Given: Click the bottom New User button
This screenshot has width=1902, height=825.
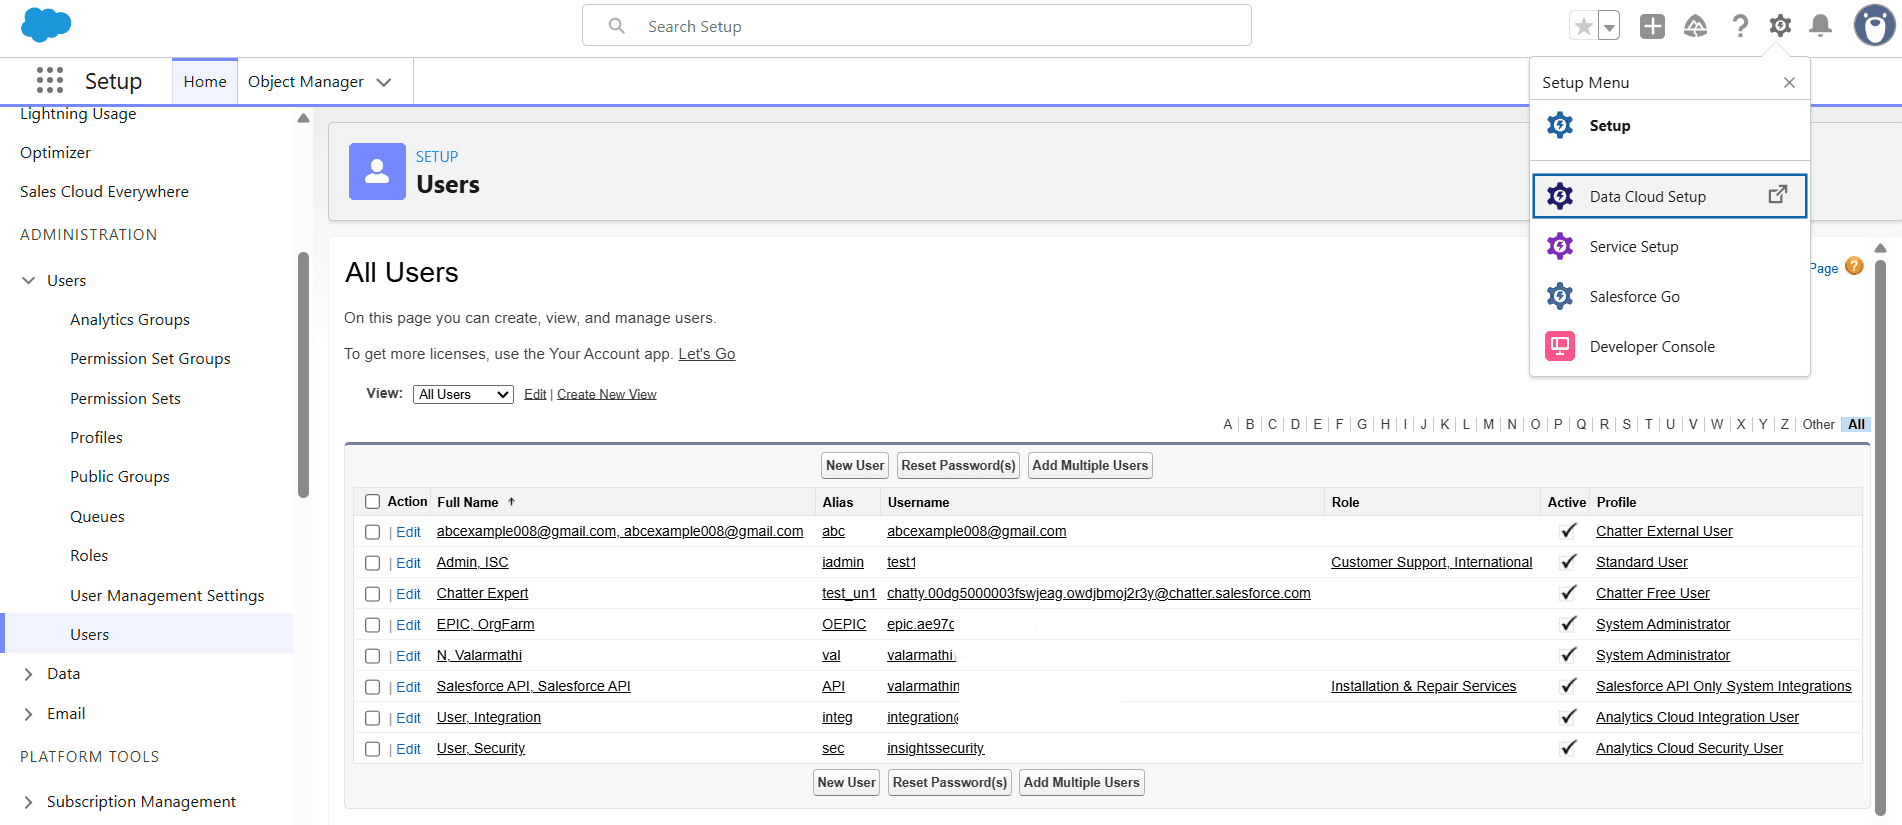Looking at the screenshot, I should [846, 782].
